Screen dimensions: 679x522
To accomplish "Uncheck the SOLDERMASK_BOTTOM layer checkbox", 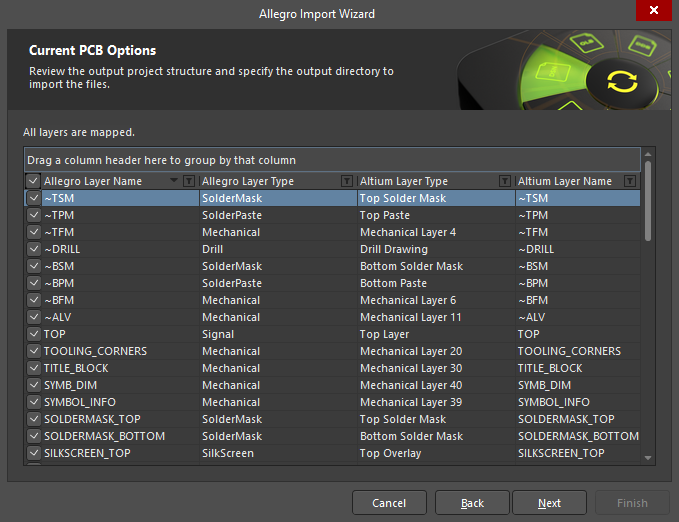I will [34, 436].
